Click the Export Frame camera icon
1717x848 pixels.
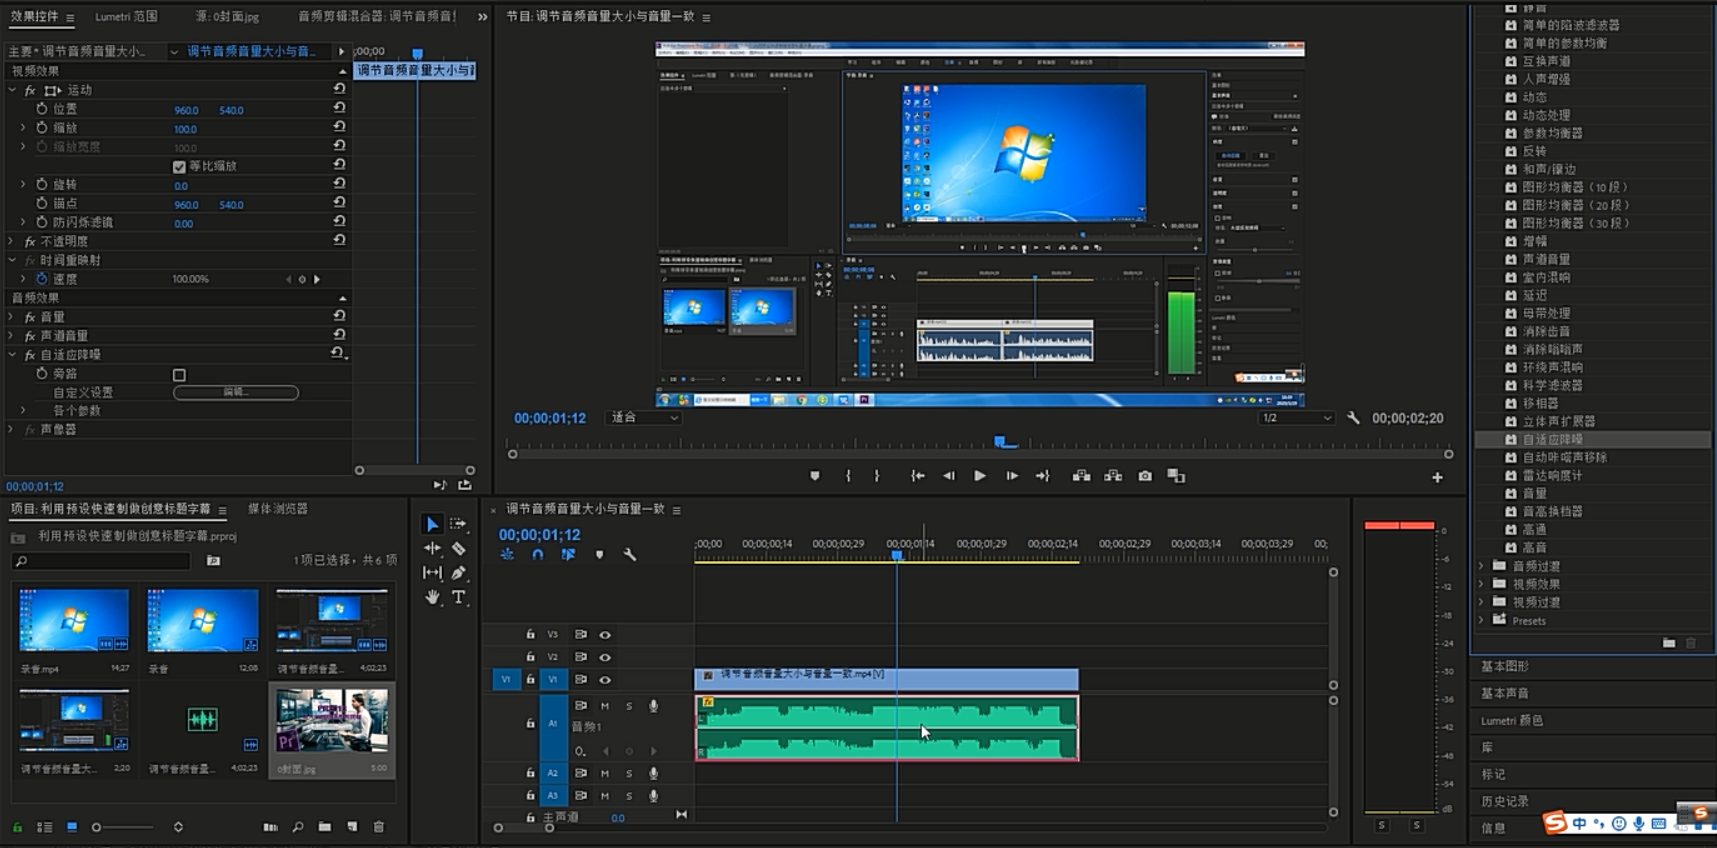pos(1145,476)
